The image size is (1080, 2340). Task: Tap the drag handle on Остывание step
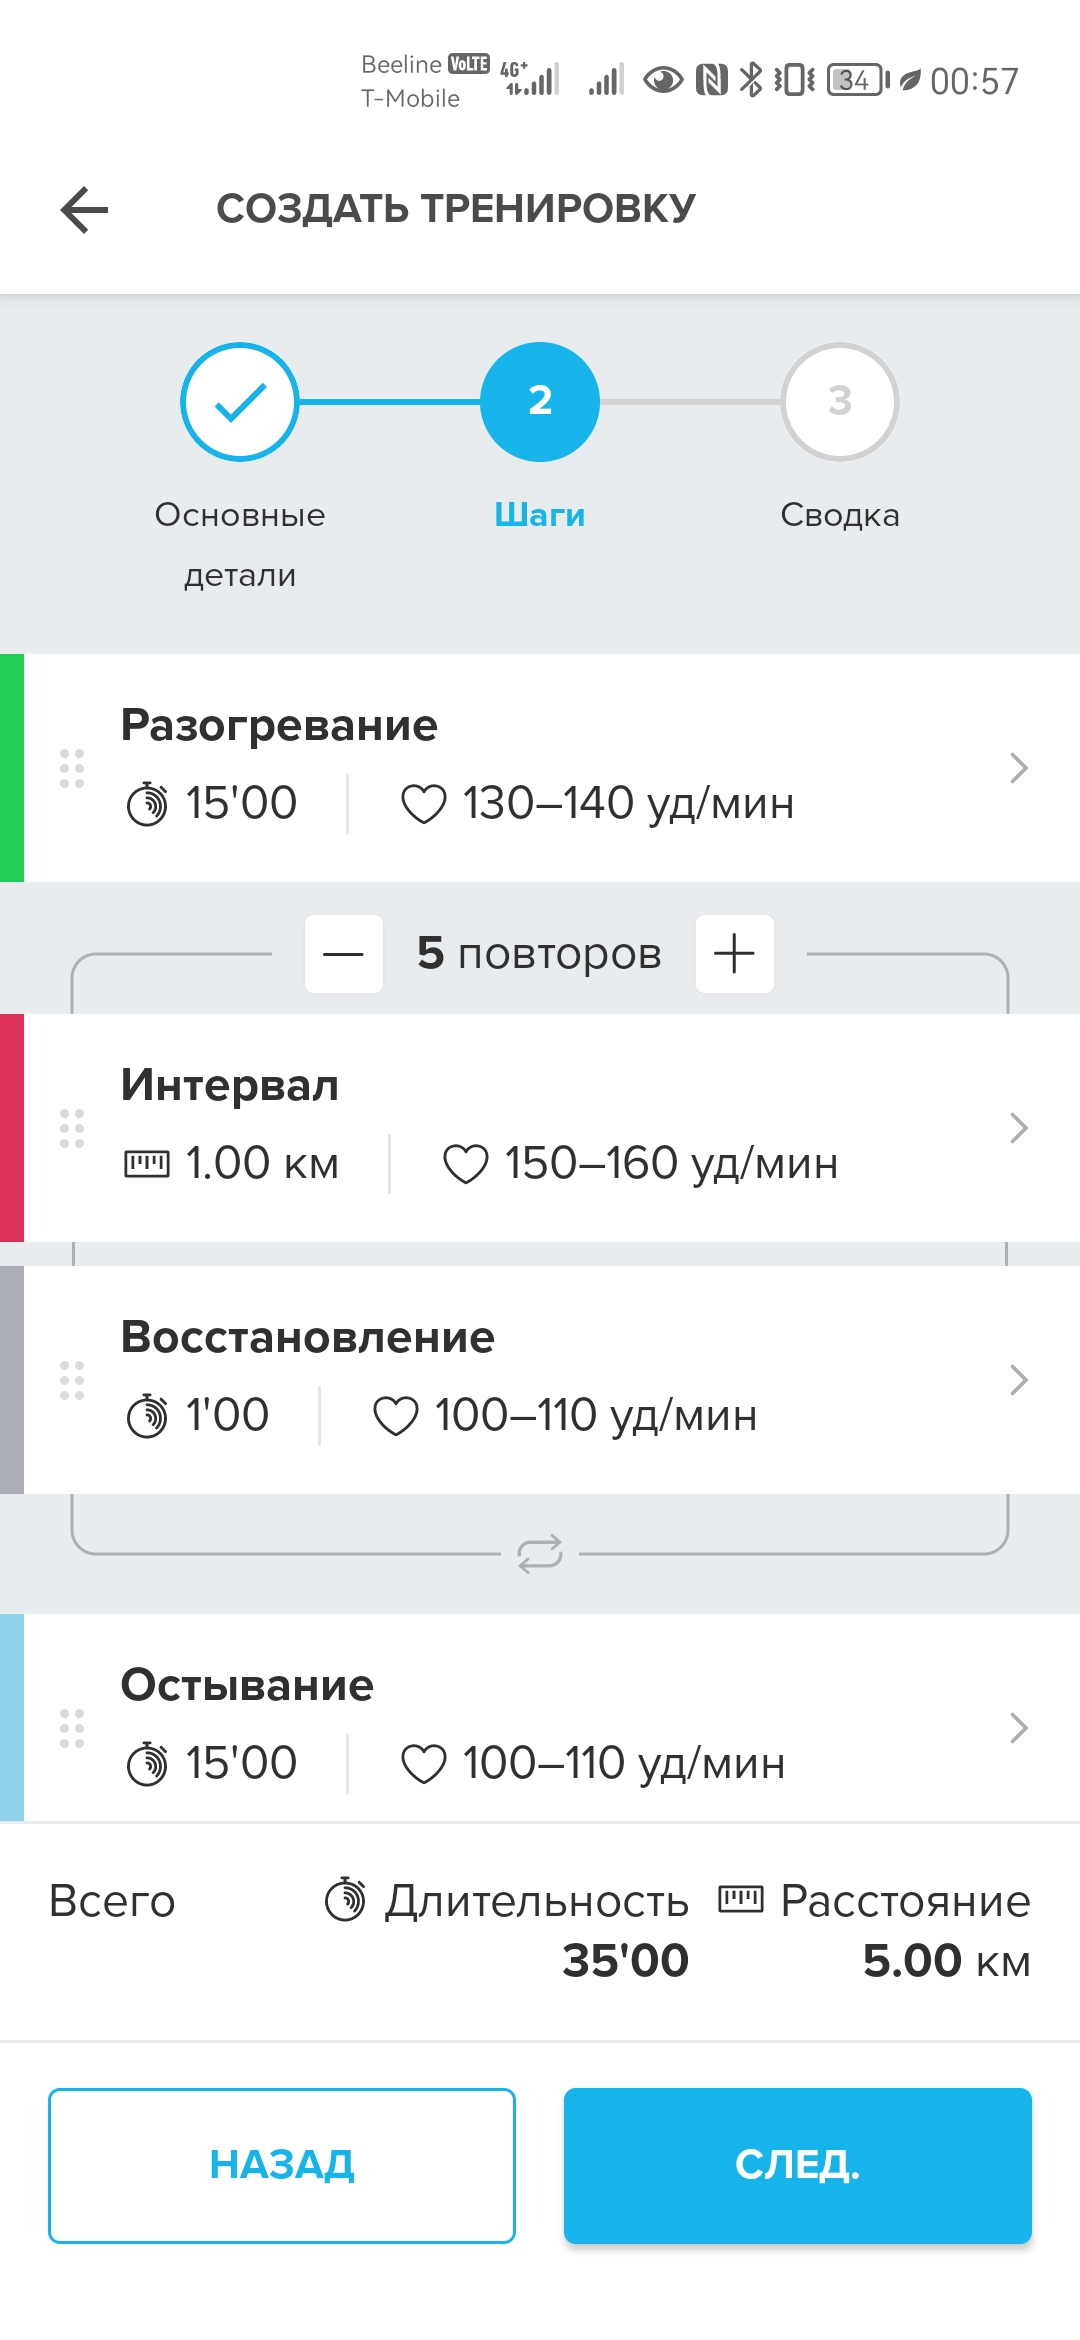pos(72,1728)
